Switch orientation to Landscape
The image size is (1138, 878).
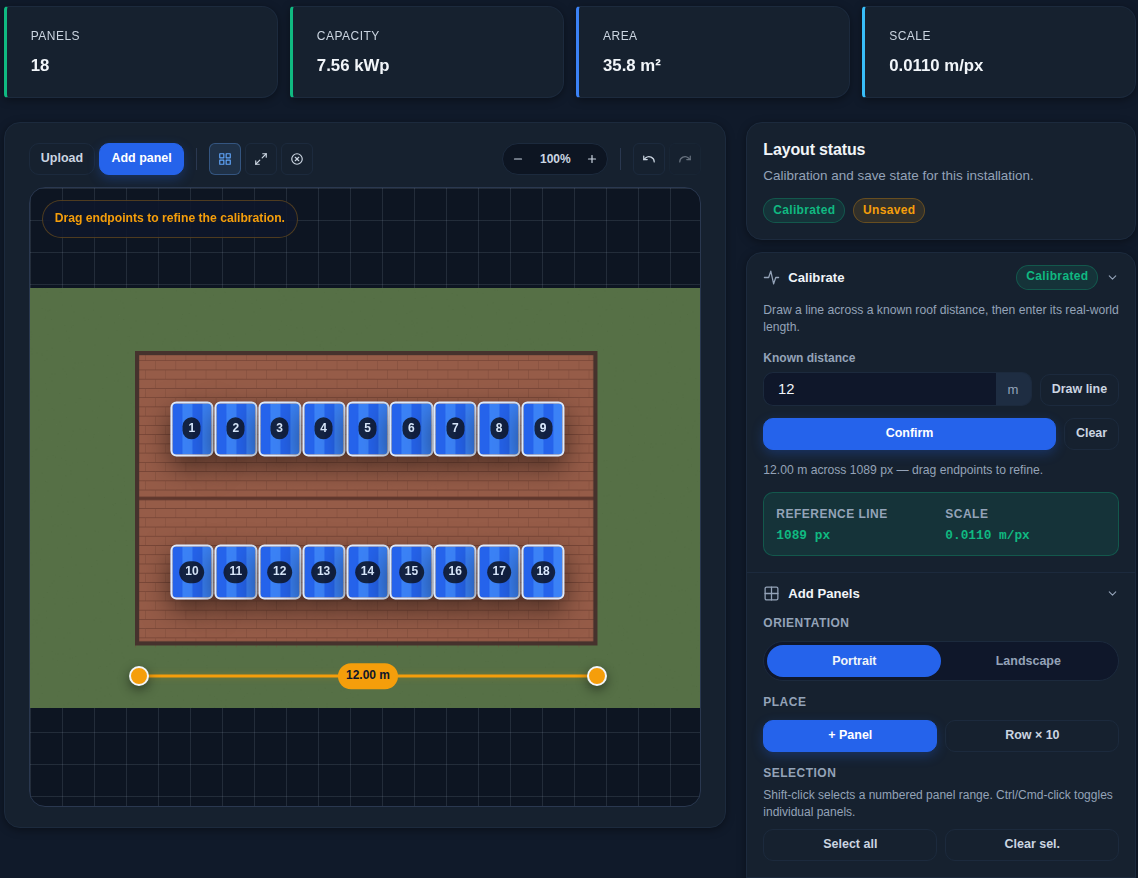click(x=1028, y=660)
